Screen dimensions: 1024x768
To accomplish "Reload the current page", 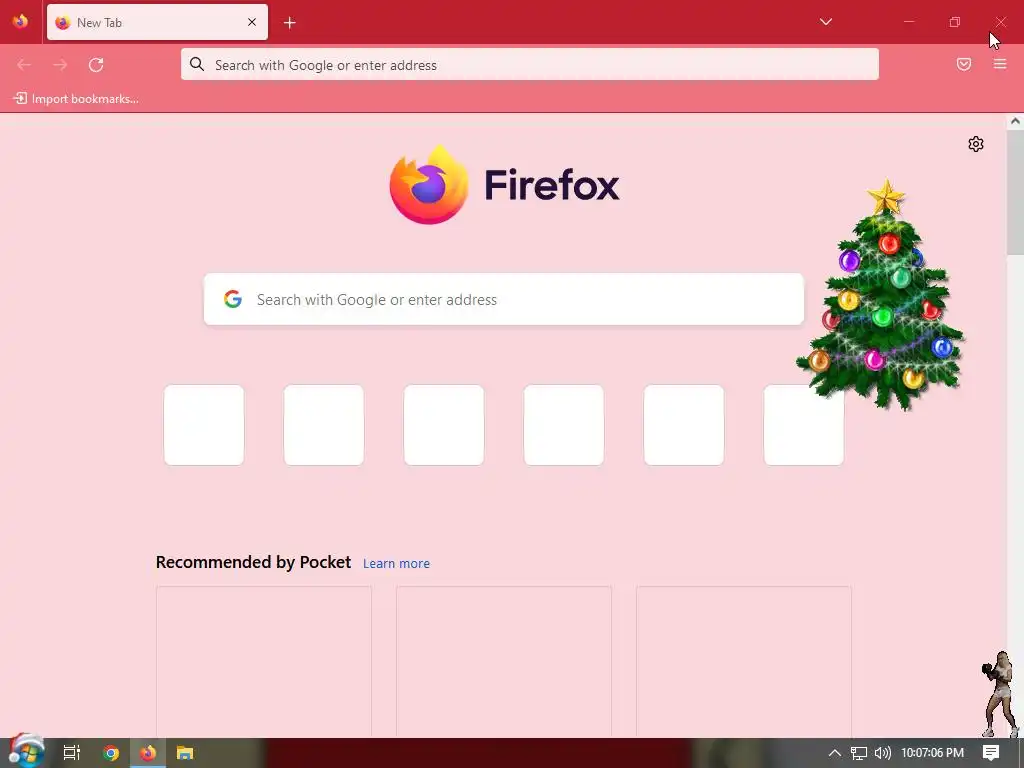I will point(96,65).
